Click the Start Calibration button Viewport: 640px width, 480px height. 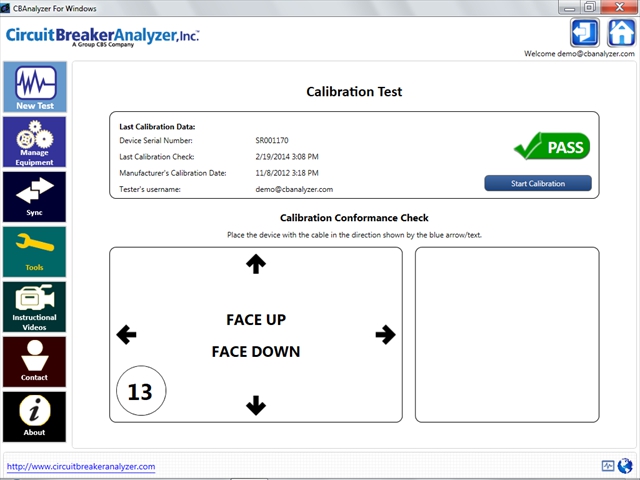click(x=538, y=183)
